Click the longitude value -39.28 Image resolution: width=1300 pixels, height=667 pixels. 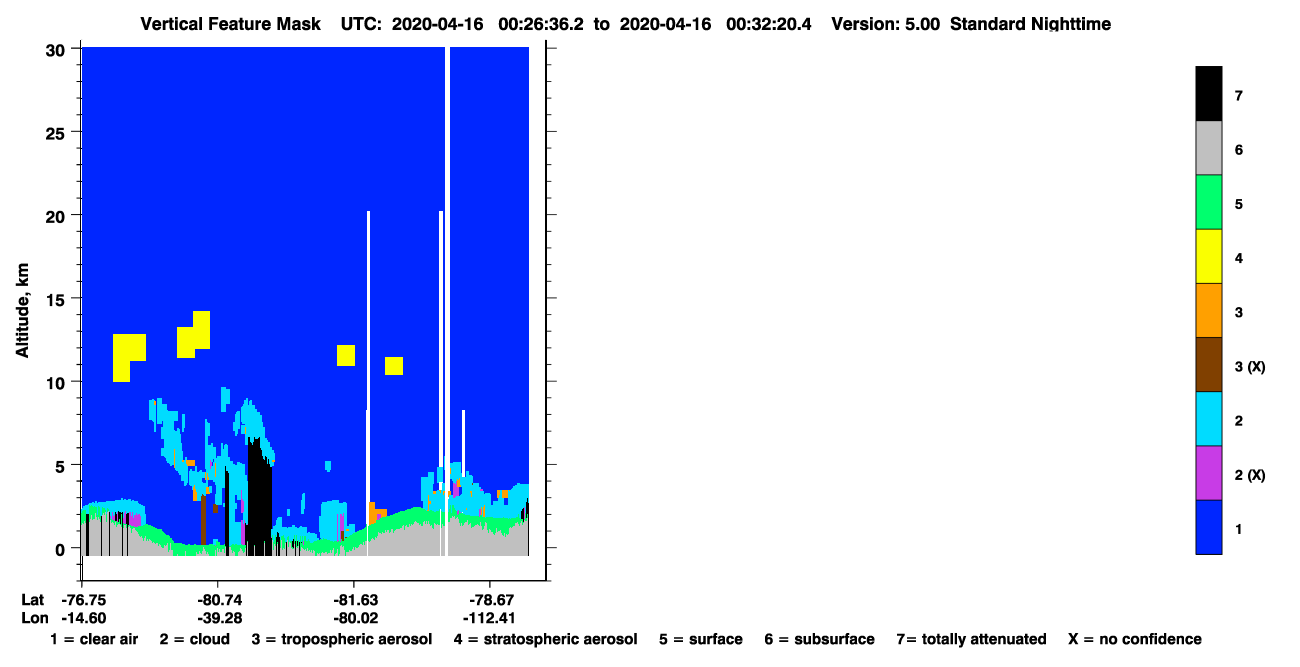pos(218,618)
